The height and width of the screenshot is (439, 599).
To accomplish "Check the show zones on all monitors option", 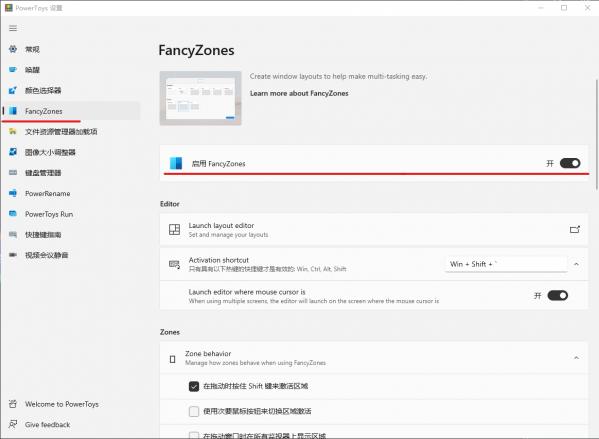I will 194,436.
